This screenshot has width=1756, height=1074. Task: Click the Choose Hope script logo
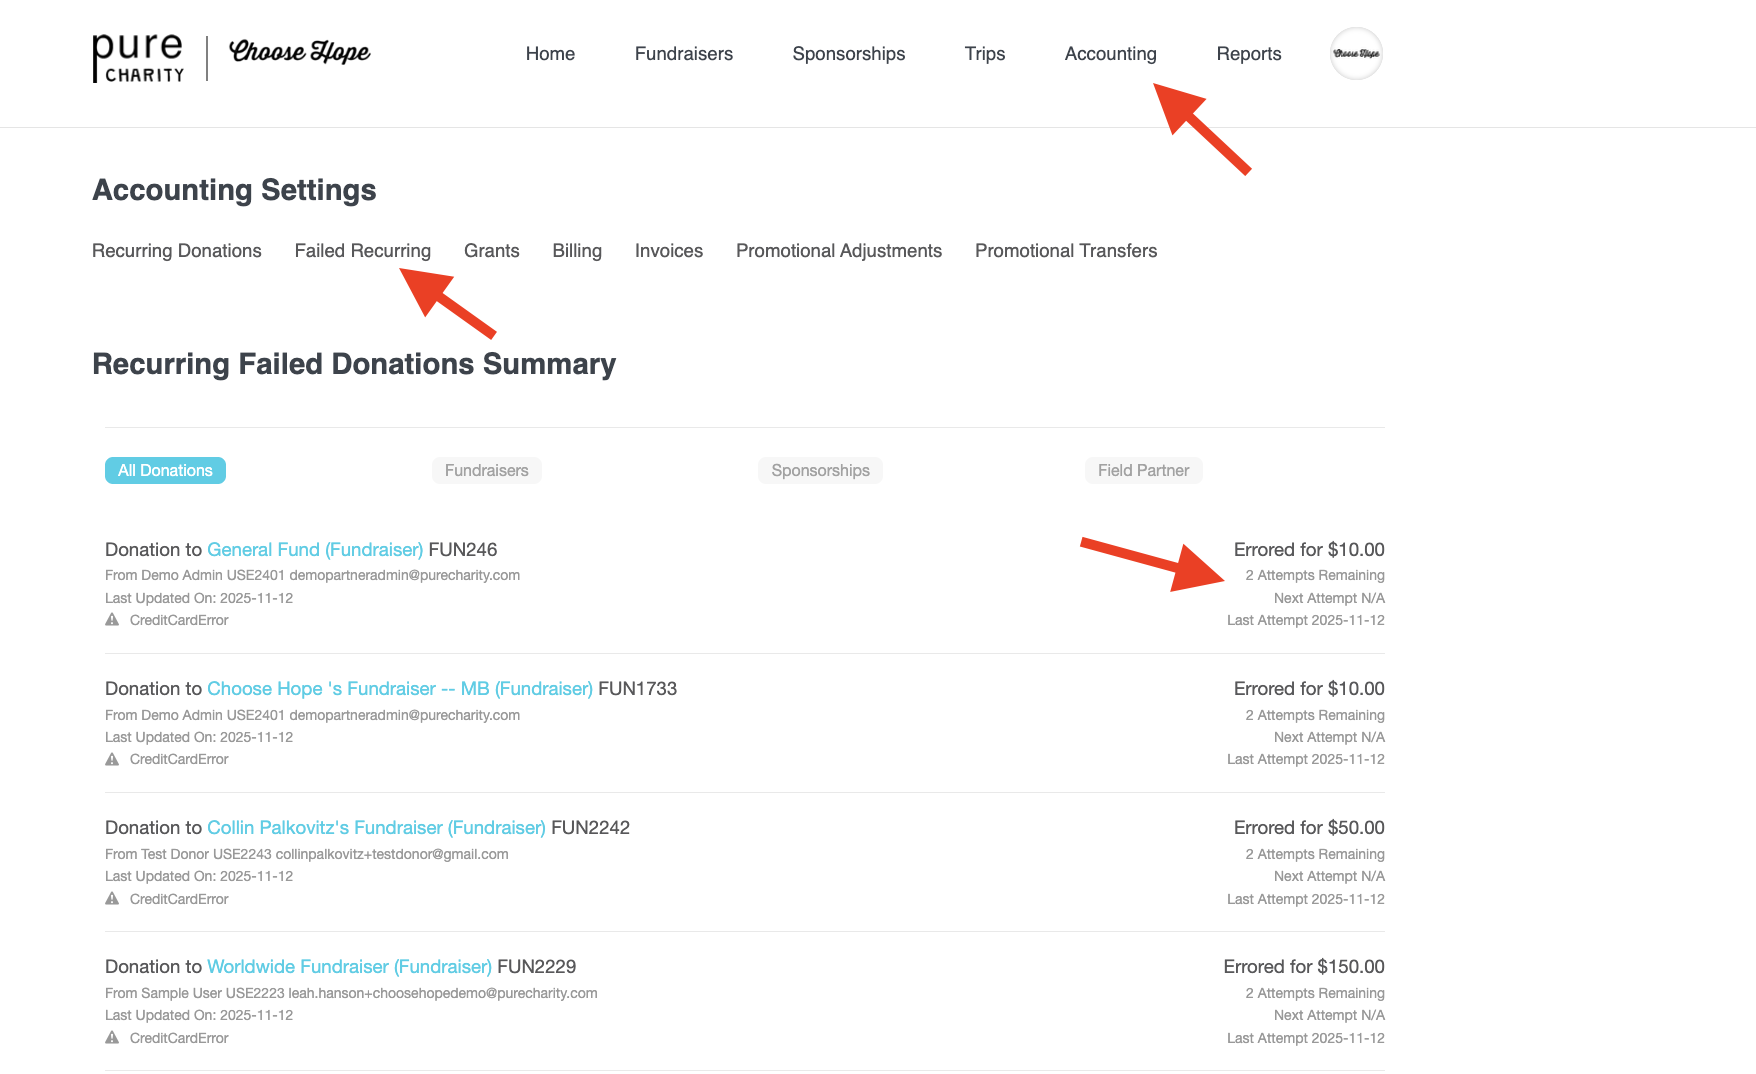pyautogui.click(x=299, y=52)
